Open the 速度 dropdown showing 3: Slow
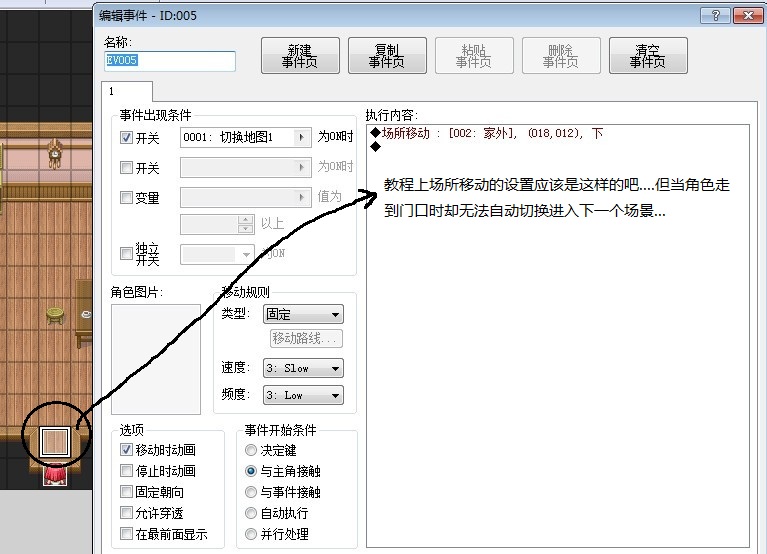 (303, 368)
